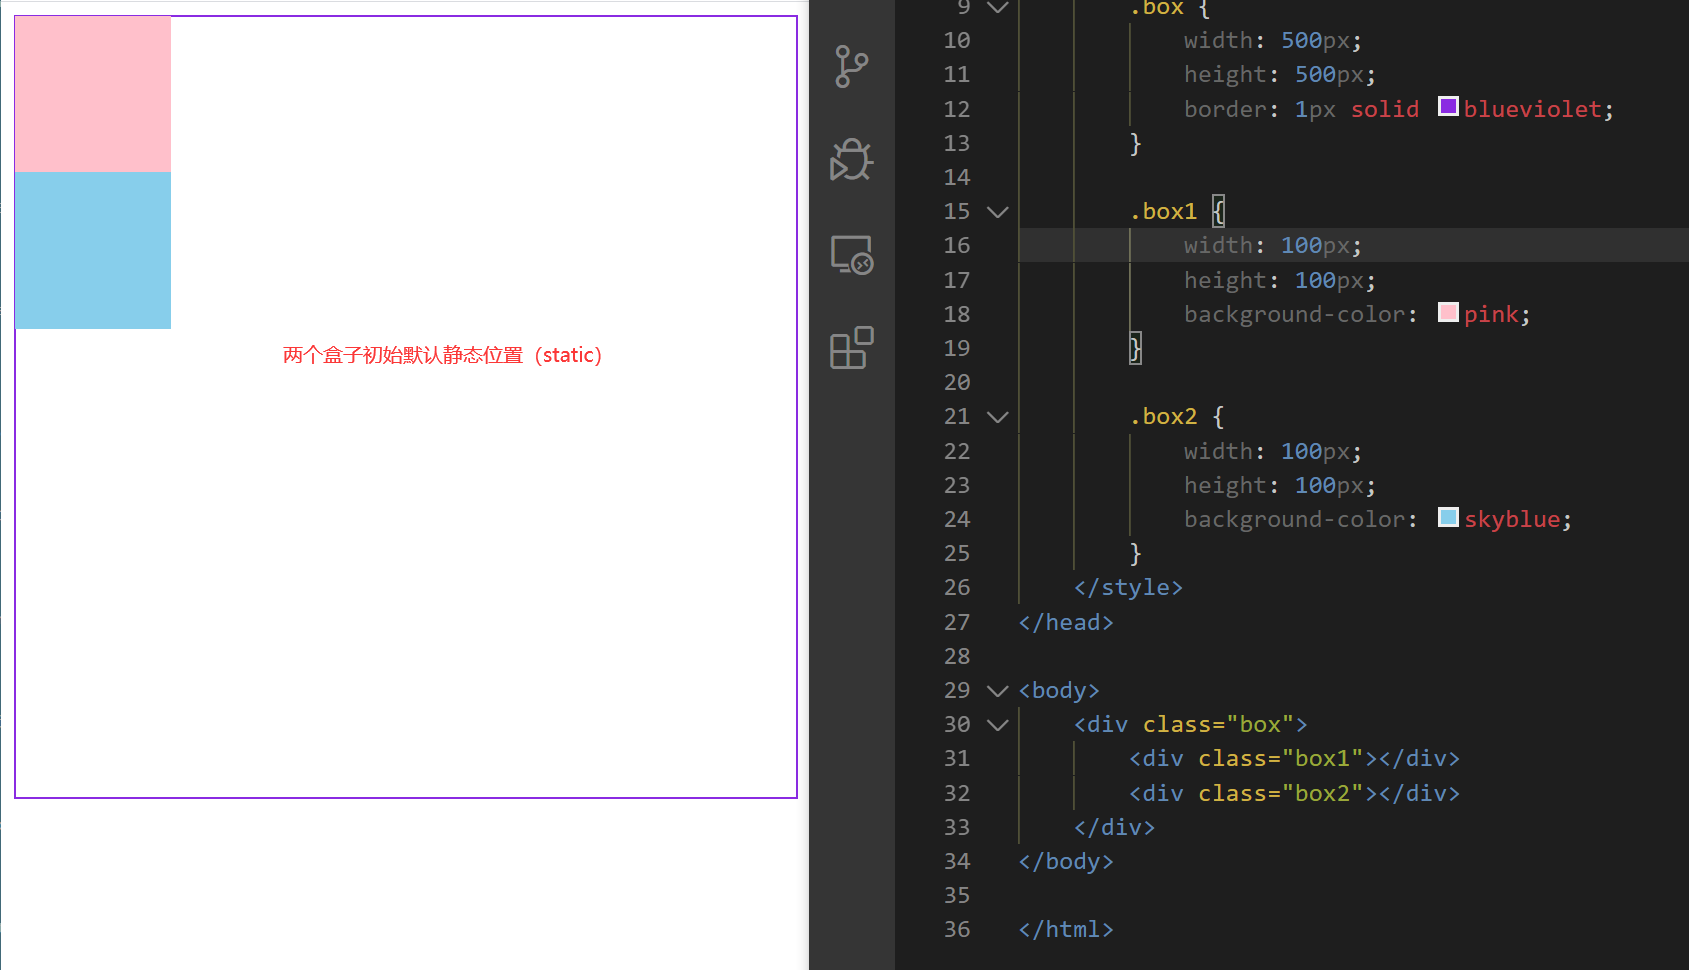Click the closing body tag
The width and height of the screenshot is (1689, 970).
point(1066,862)
